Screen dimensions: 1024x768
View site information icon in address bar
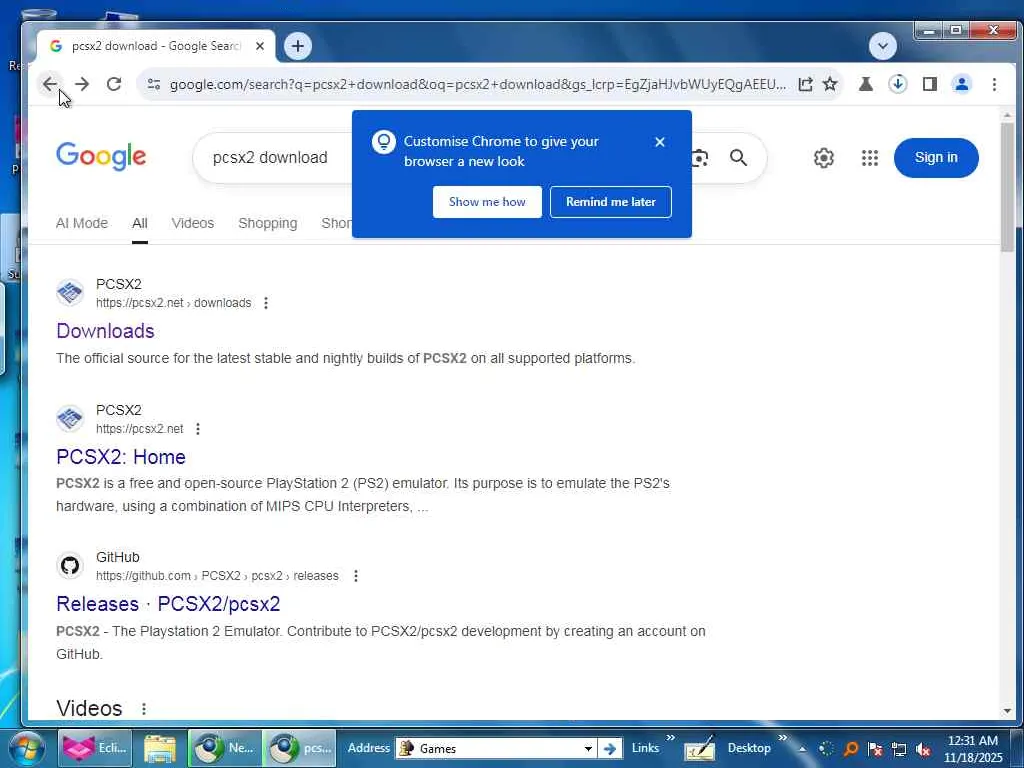coord(154,84)
